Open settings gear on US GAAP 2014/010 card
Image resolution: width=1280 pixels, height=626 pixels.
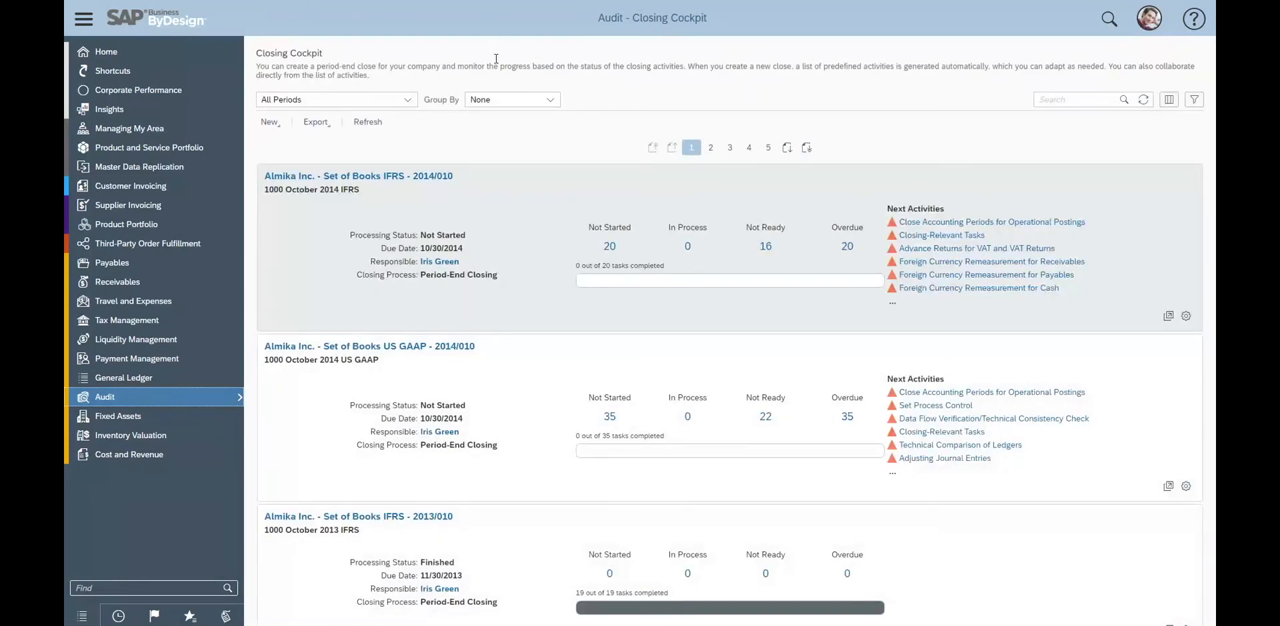[x=1186, y=486]
